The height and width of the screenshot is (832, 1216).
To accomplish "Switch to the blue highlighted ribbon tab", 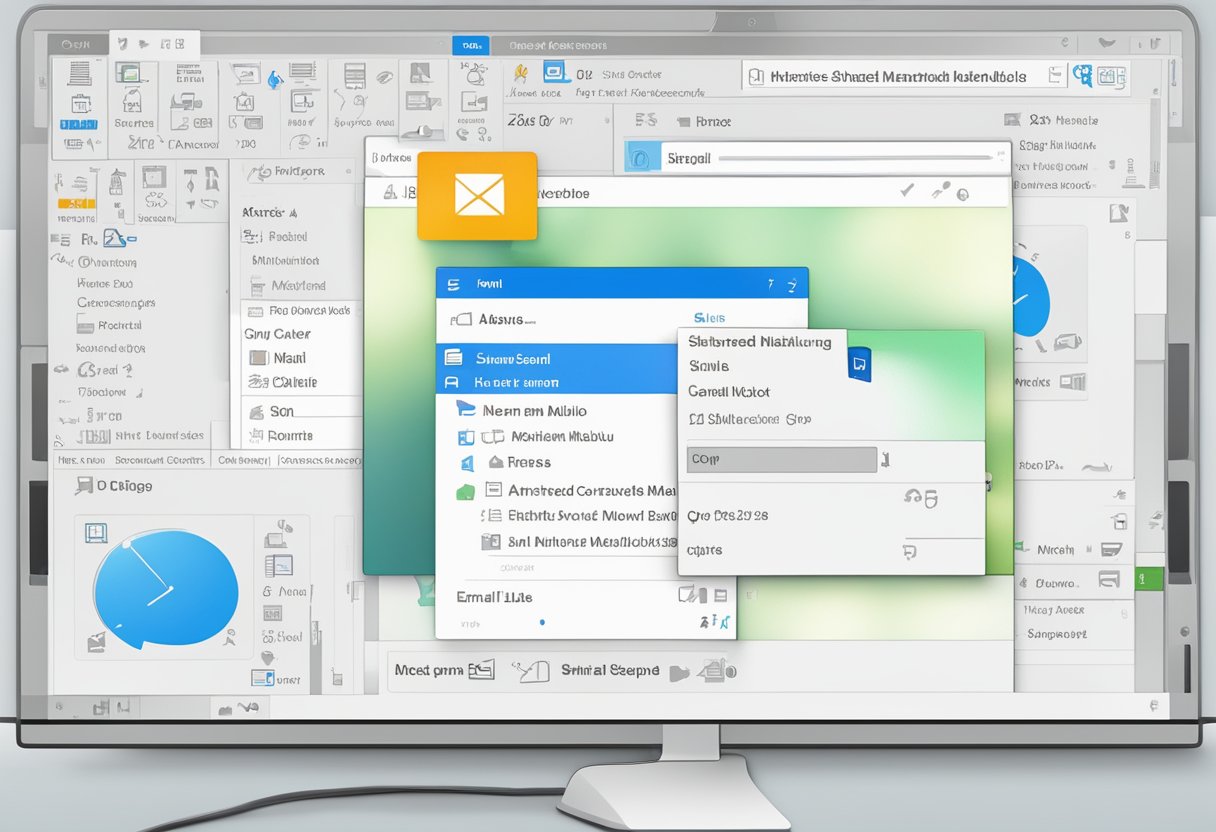I will [x=471, y=45].
